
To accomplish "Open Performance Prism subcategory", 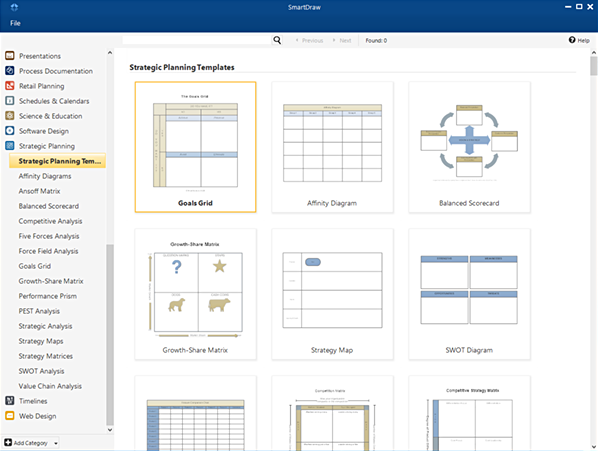I will coord(48,296).
